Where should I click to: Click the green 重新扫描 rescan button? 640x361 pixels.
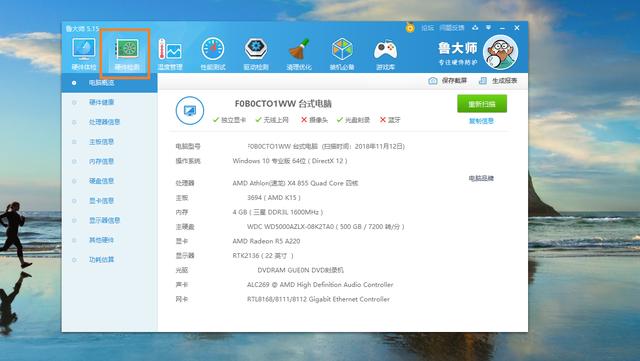[x=482, y=104]
